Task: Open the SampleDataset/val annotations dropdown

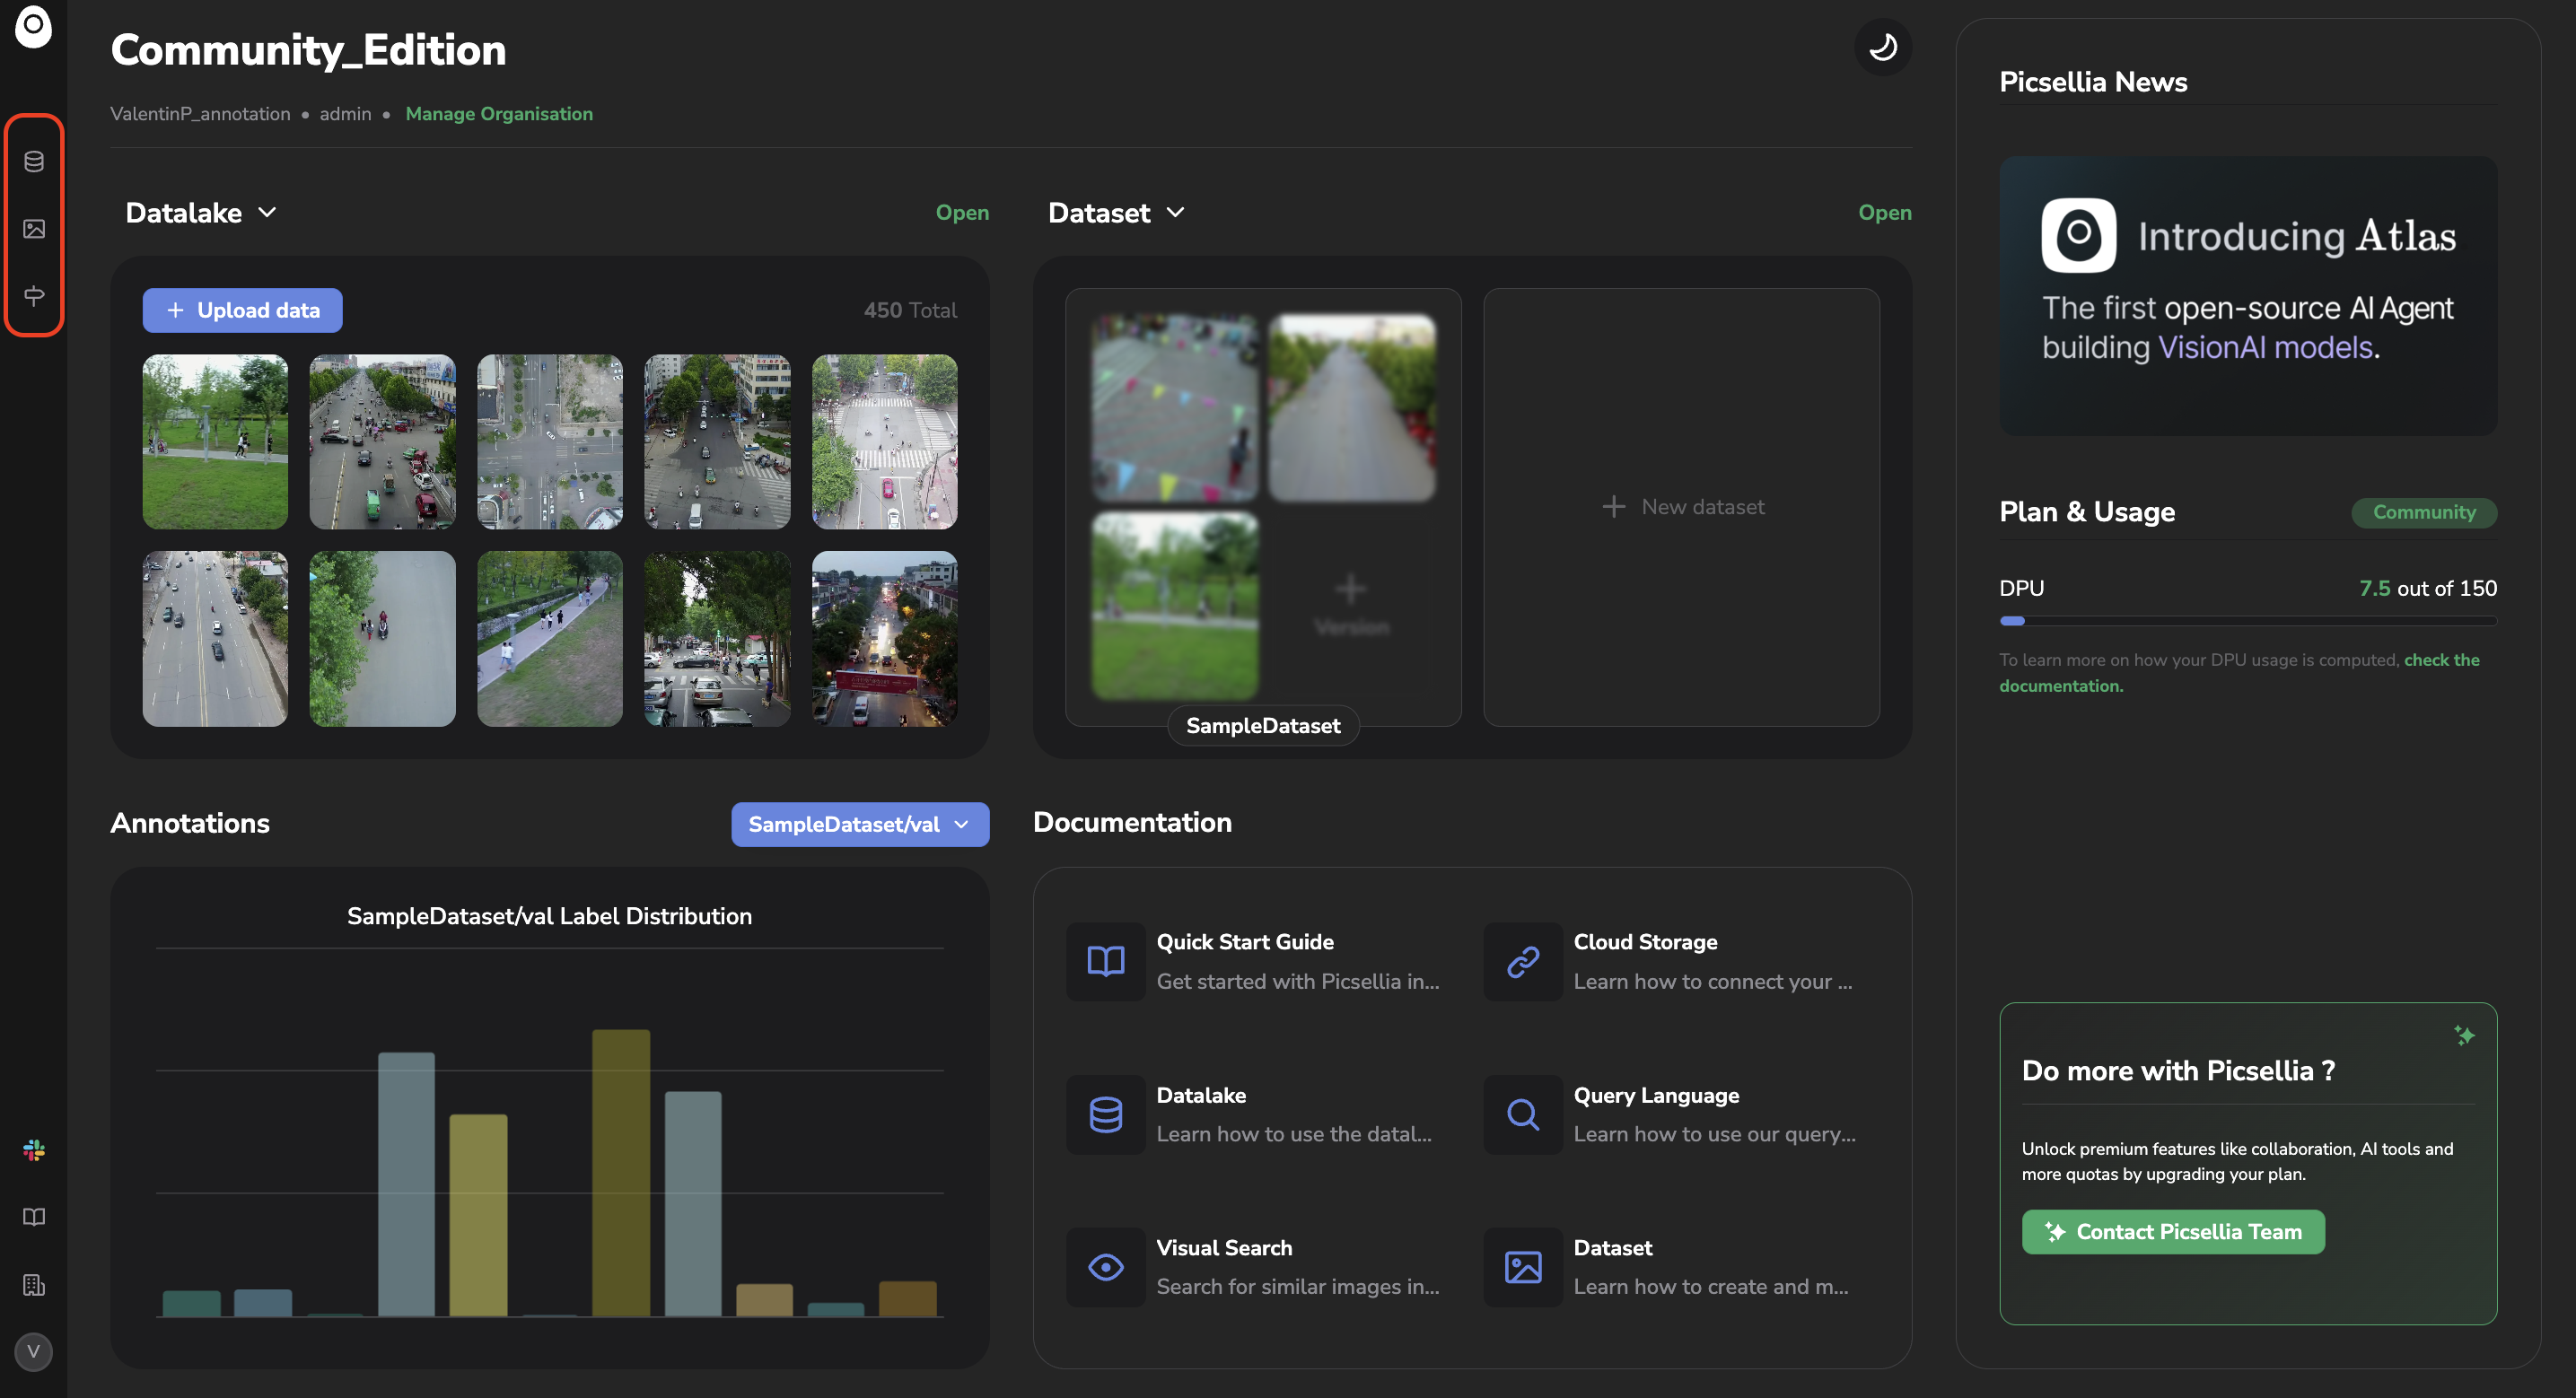Action: [x=860, y=824]
